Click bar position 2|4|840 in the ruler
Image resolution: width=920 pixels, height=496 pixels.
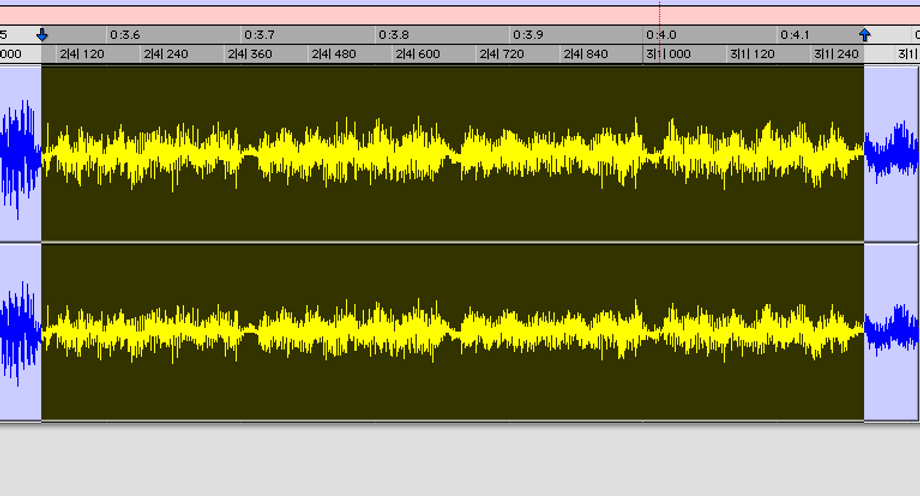tap(585, 54)
